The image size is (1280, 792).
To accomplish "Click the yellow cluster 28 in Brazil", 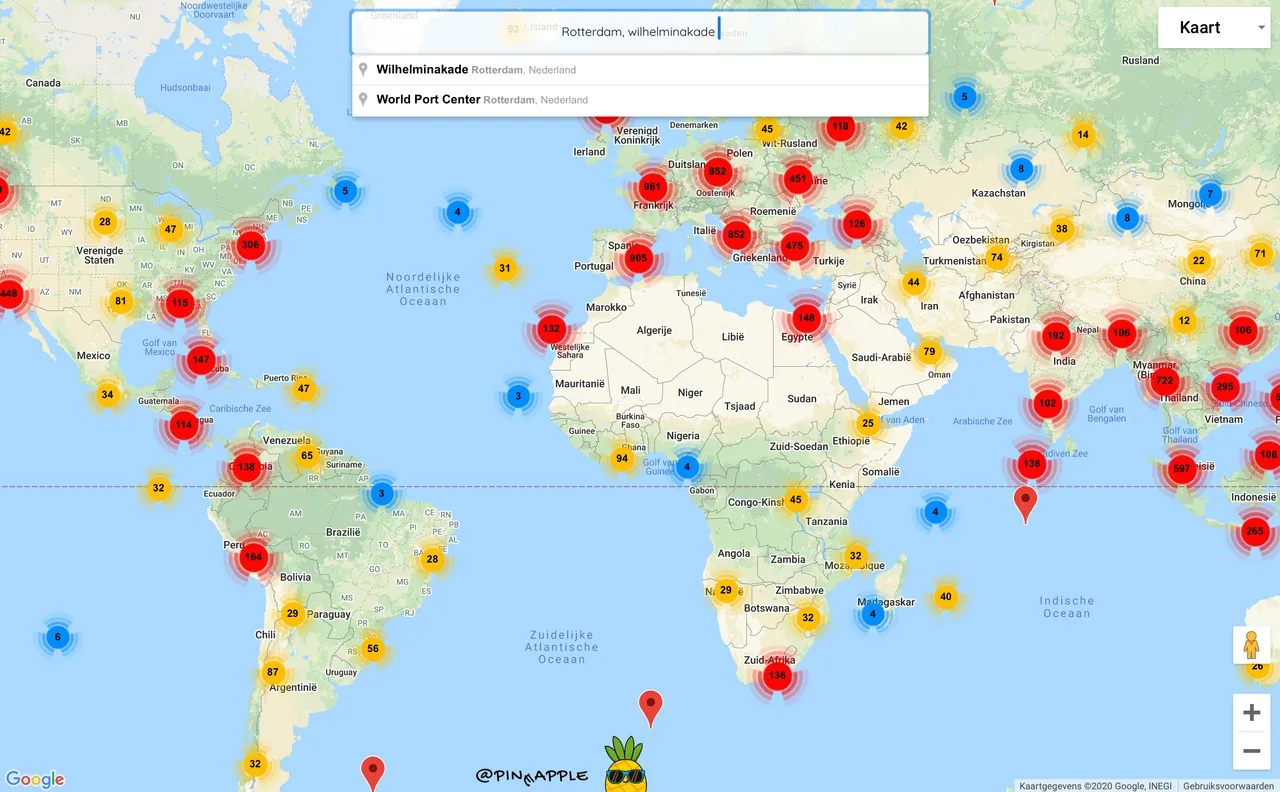I will [x=432, y=559].
